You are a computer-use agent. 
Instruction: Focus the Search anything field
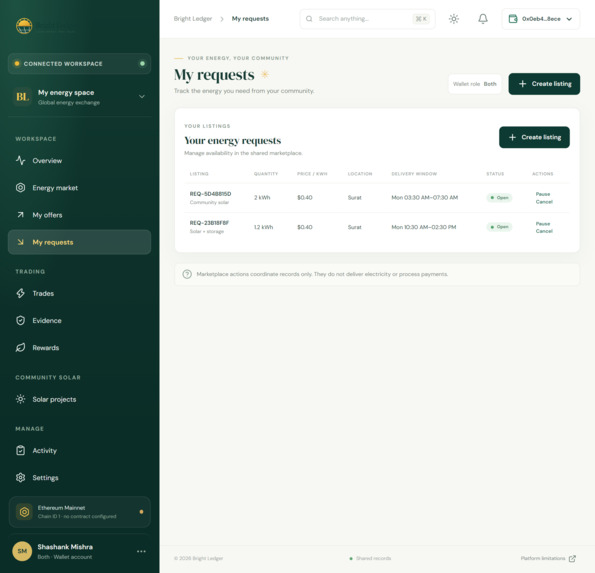pyautogui.click(x=367, y=19)
